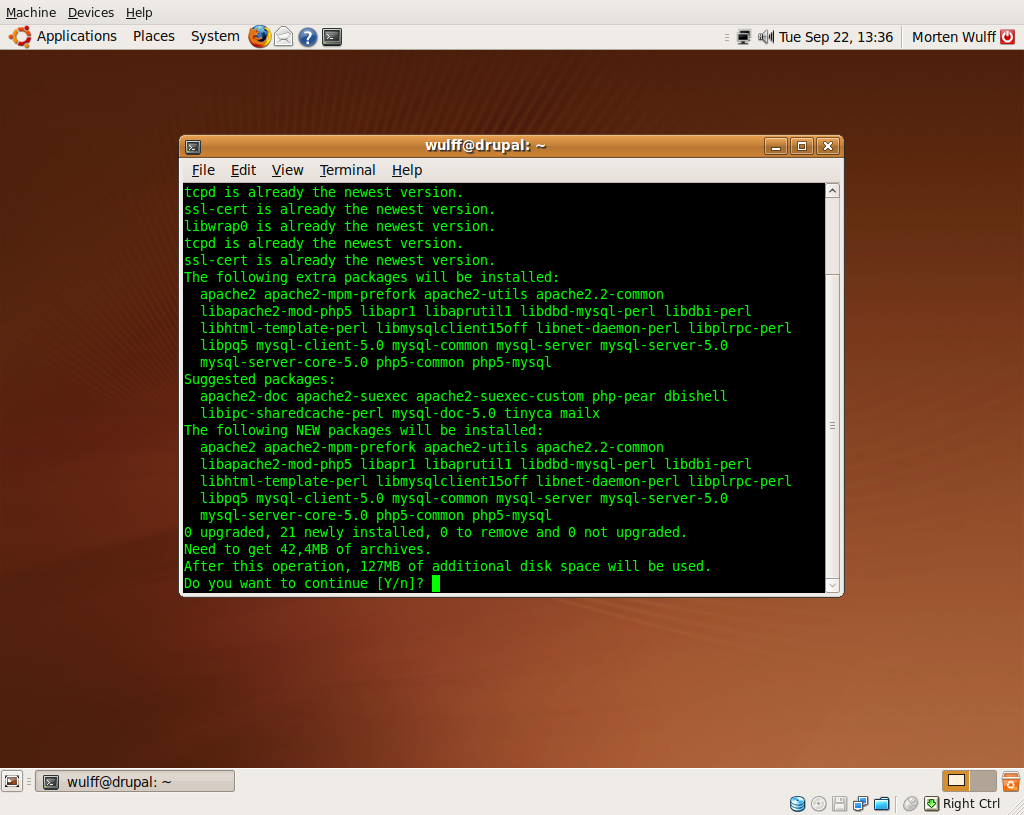The image size is (1024, 815).
Task: Maximize the wulff@drupal terminal window
Action: 802,146
